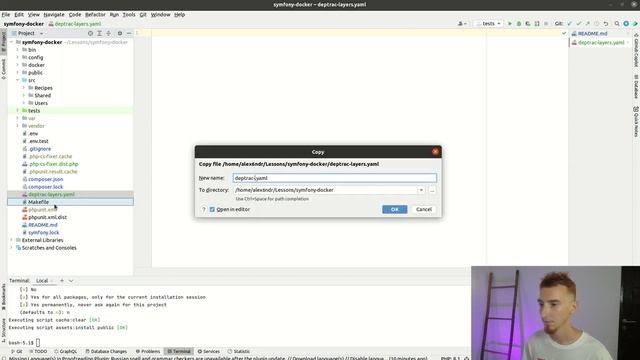Image resolution: width=640 pixels, height=360 pixels.
Task: Expand External Libraries node
Action: point(11,240)
